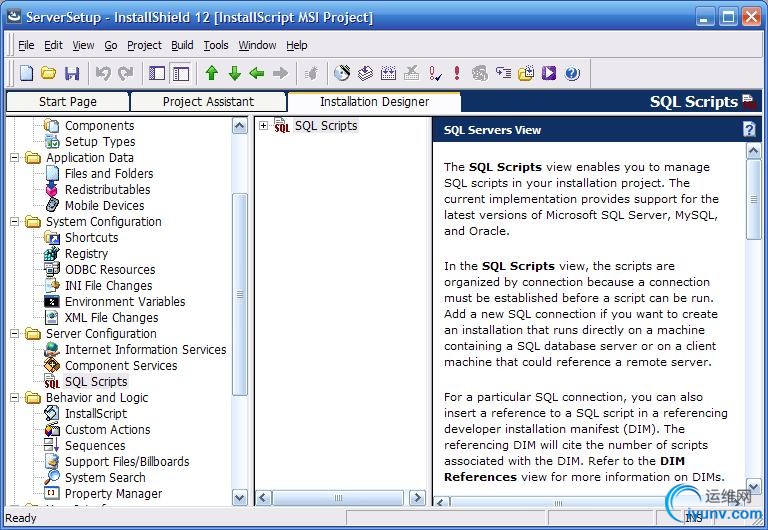Click the exclamation with checkmark Test icon
768x530 pixels.
point(434,73)
